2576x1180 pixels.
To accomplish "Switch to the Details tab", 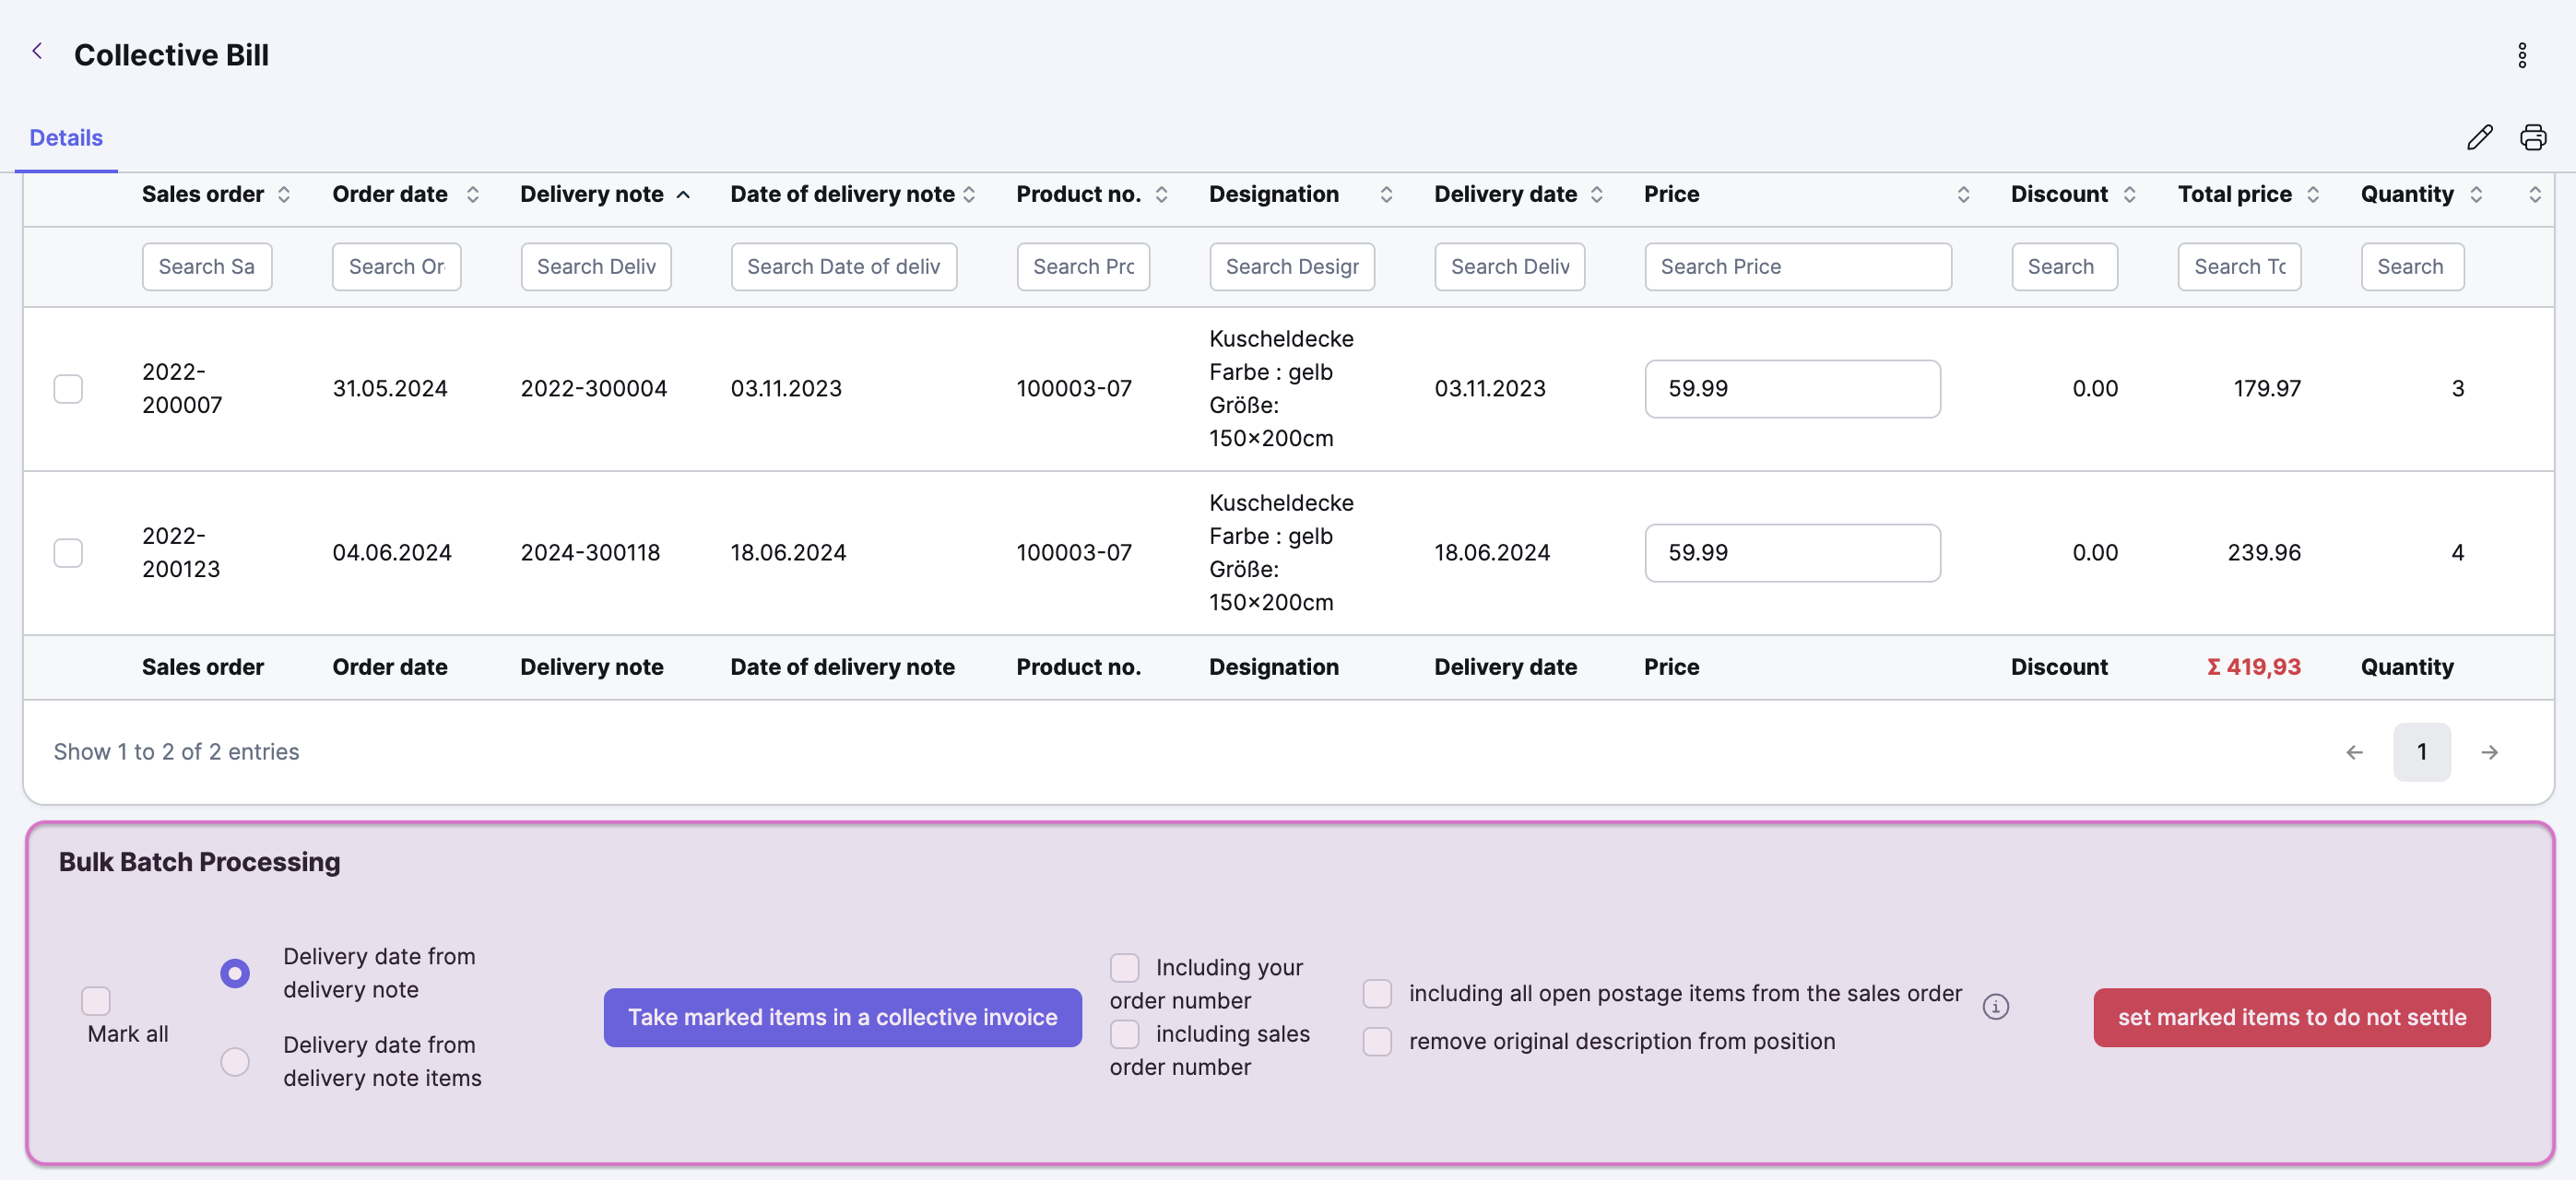I will tap(66, 138).
